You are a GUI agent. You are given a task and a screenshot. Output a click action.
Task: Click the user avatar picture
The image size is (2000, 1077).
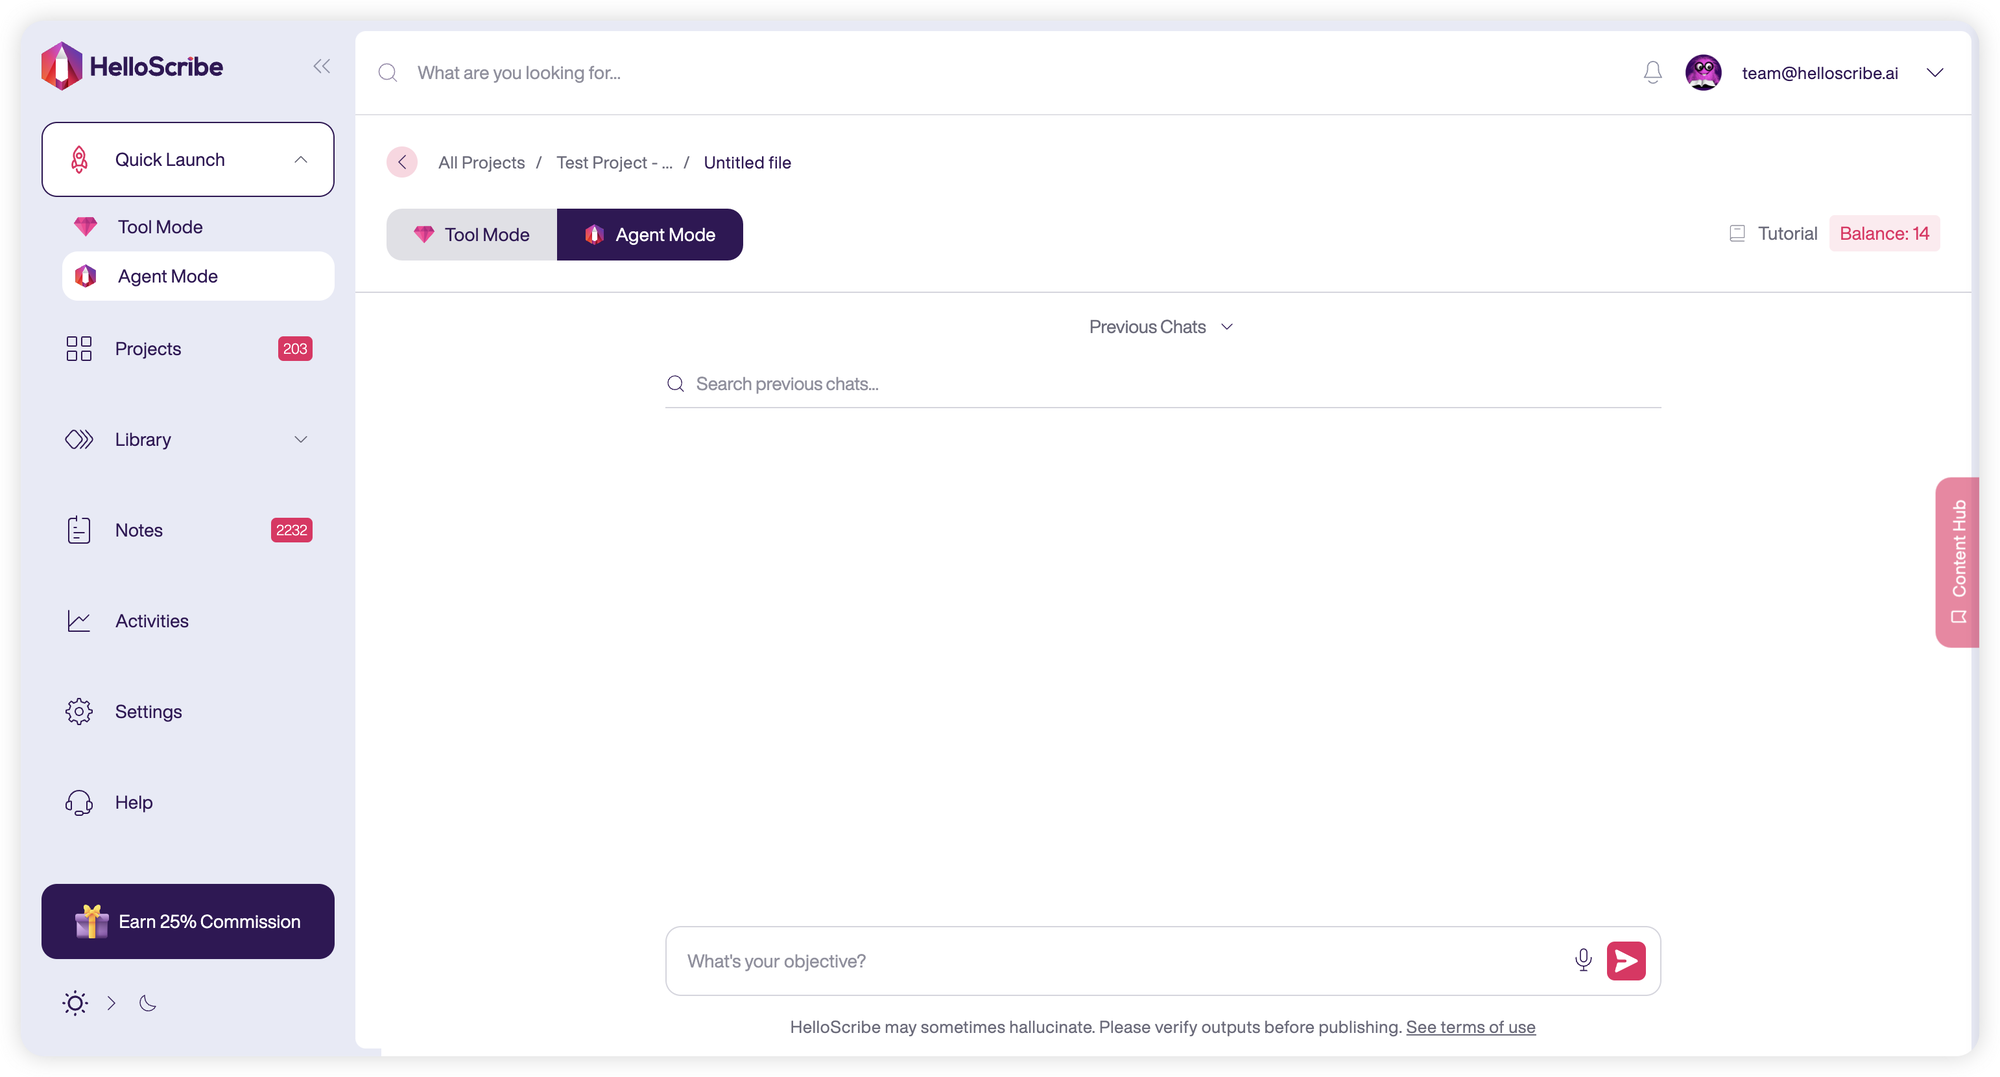click(1703, 73)
